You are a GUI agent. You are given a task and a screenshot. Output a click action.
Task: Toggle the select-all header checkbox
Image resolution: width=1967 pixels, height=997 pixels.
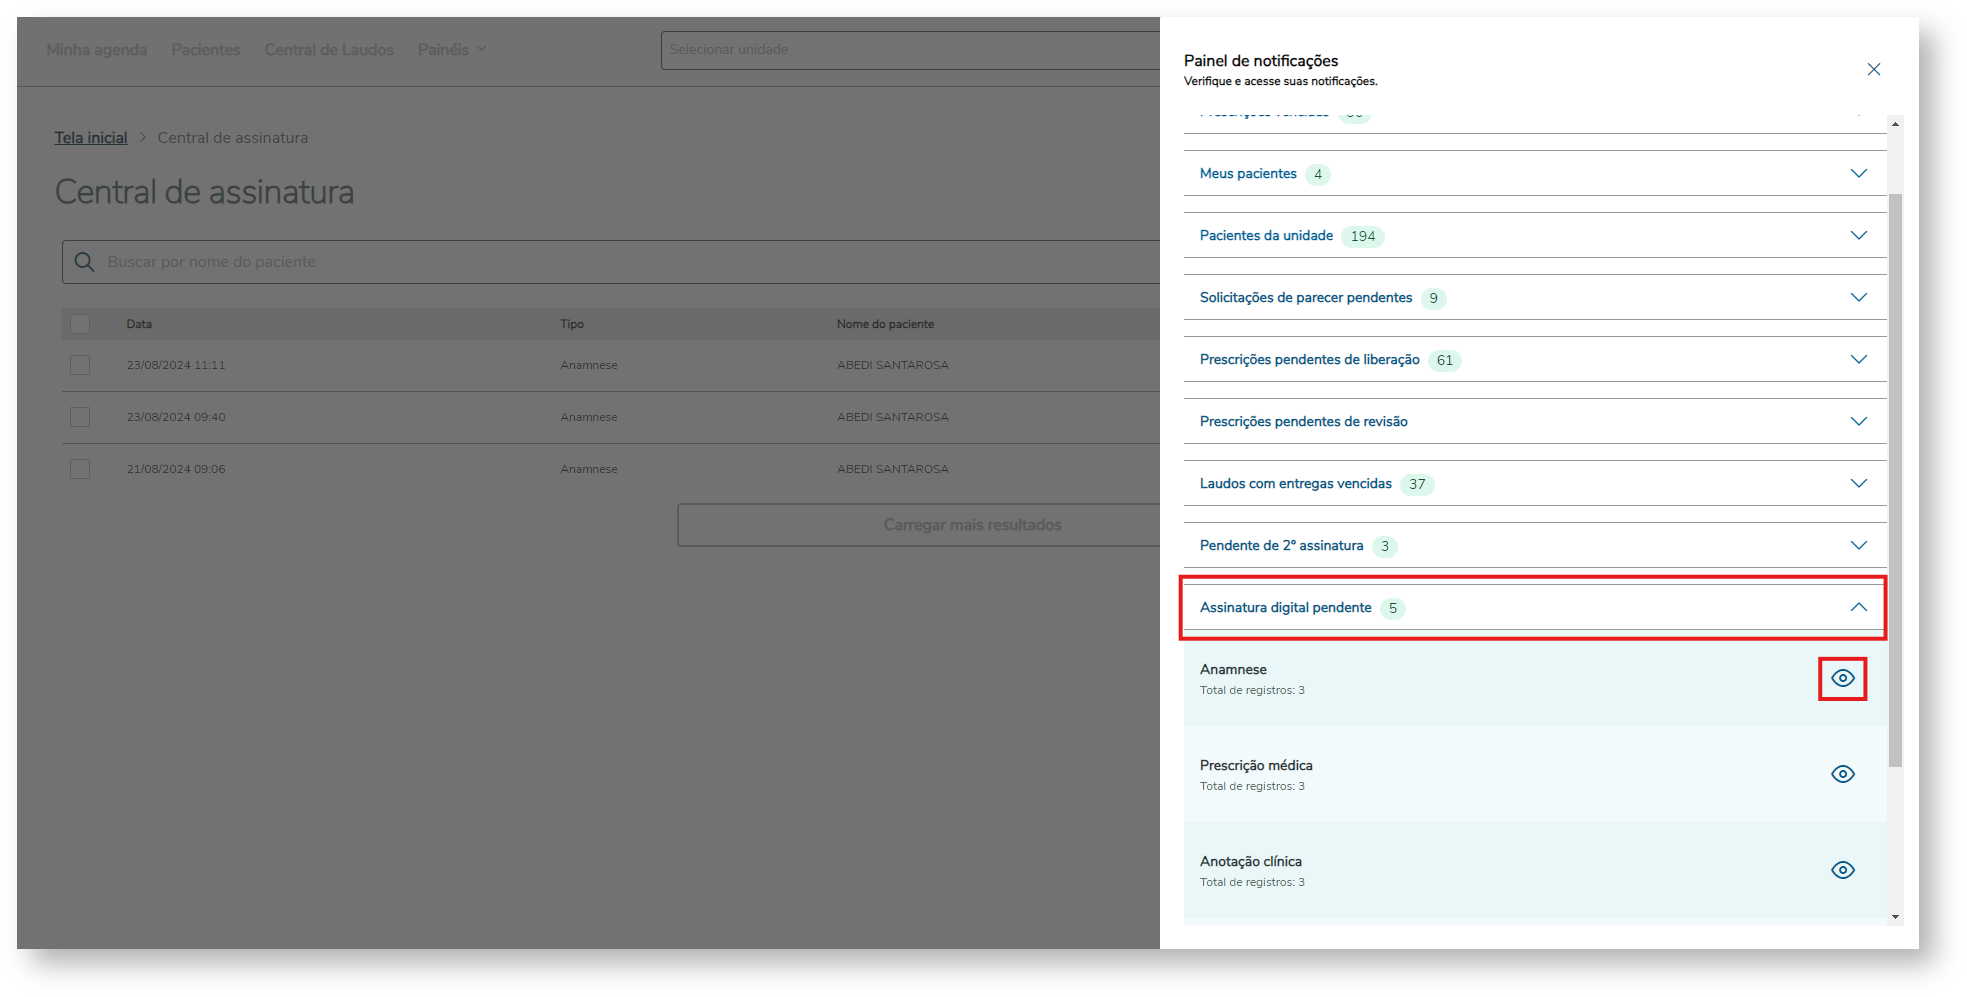[80, 324]
